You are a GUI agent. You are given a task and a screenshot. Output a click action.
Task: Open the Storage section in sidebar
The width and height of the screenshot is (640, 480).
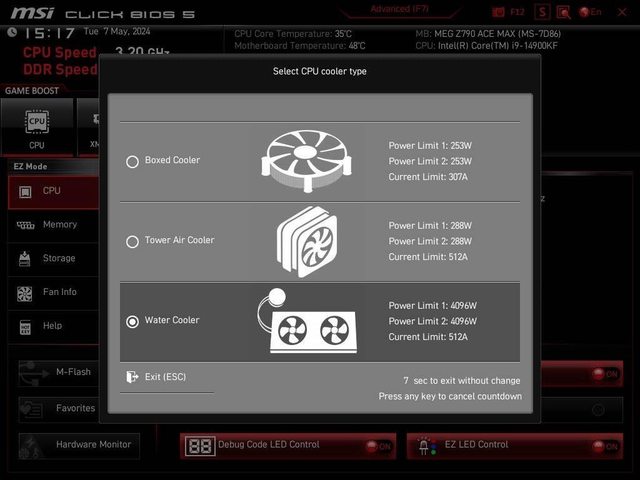click(53, 259)
